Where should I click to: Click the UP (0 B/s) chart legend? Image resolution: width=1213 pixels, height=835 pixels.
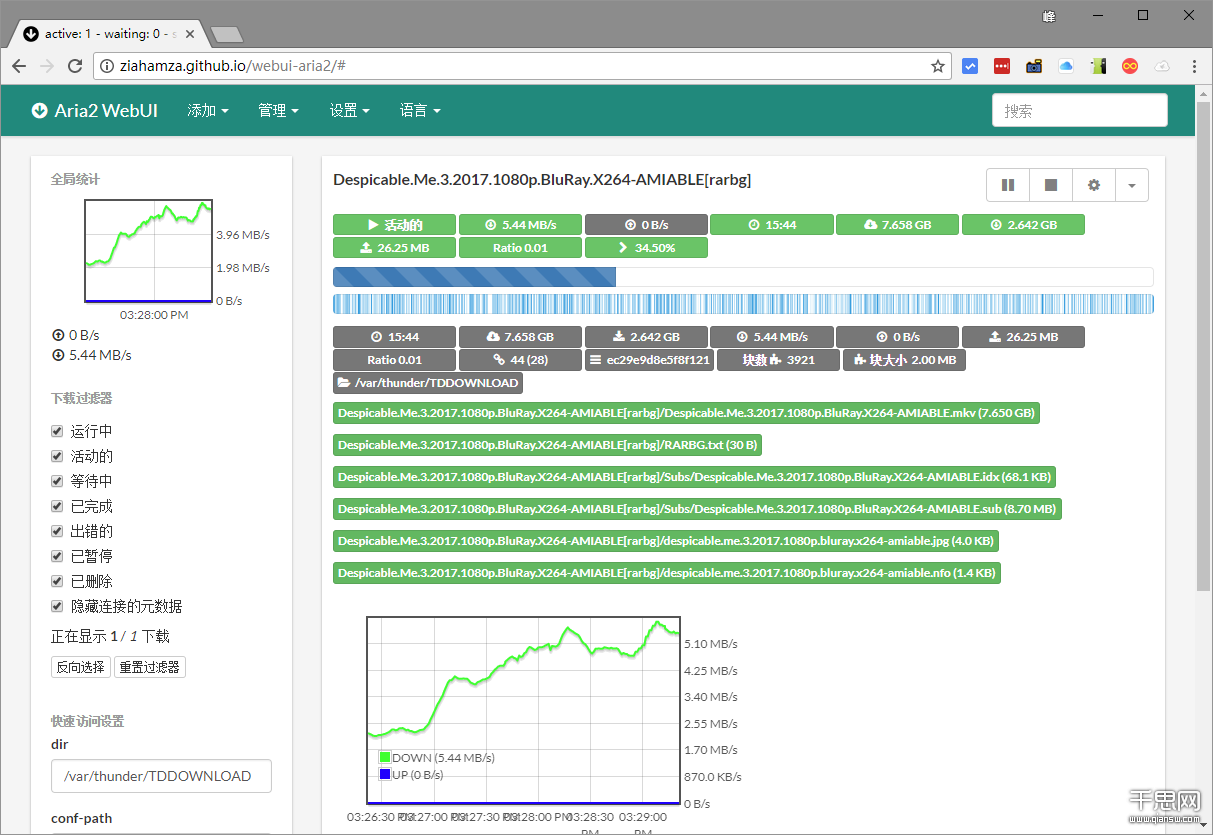tap(411, 775)
